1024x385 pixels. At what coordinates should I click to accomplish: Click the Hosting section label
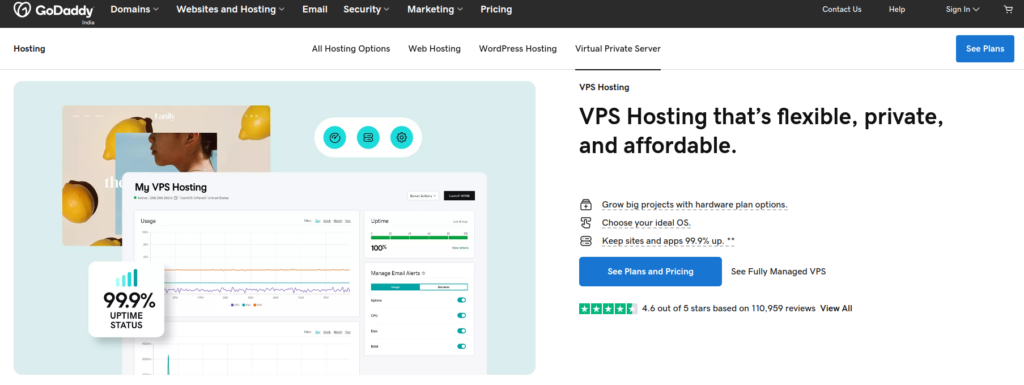pos(29,49)
